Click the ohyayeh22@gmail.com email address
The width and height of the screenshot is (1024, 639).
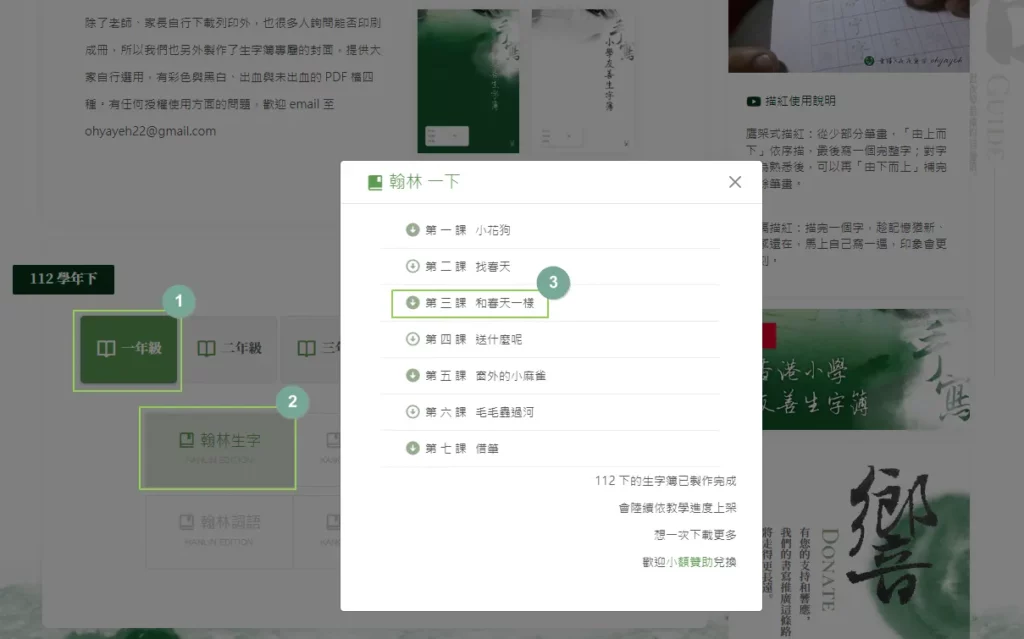[150, 131]
